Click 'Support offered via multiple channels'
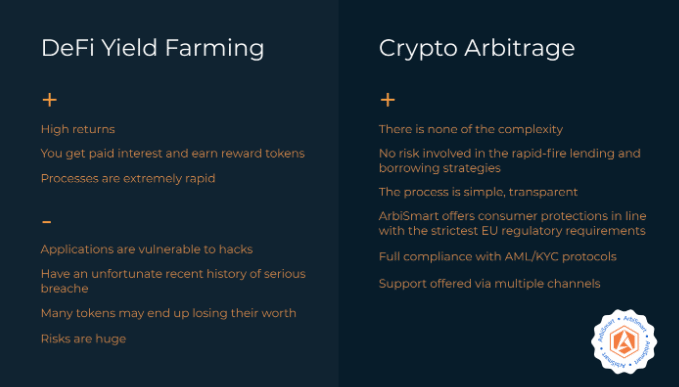 click(x=489, y=284)
